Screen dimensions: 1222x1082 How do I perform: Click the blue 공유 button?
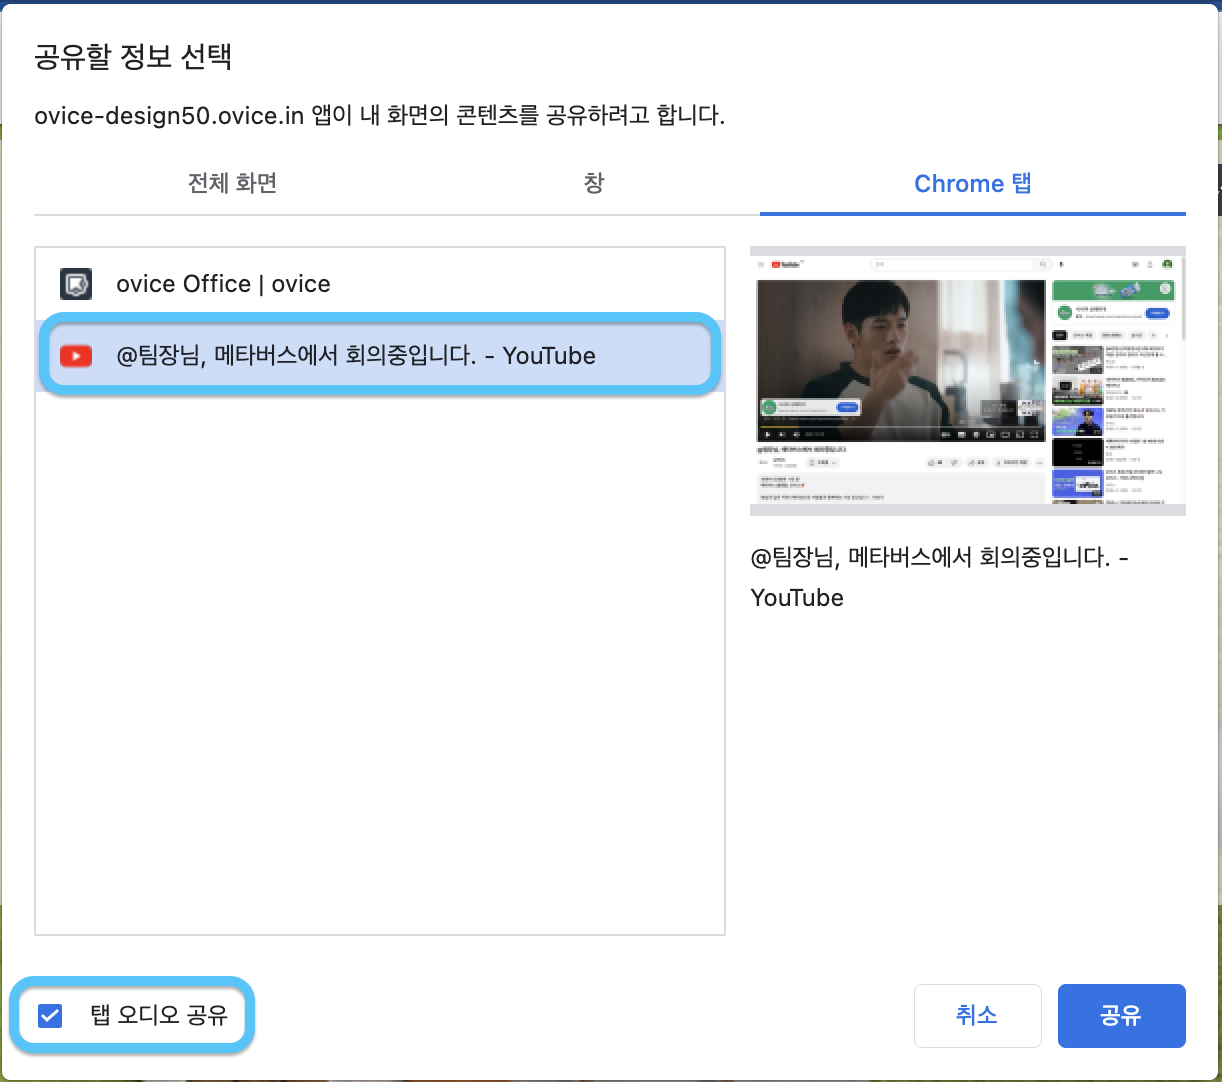coord(1121,1016)
